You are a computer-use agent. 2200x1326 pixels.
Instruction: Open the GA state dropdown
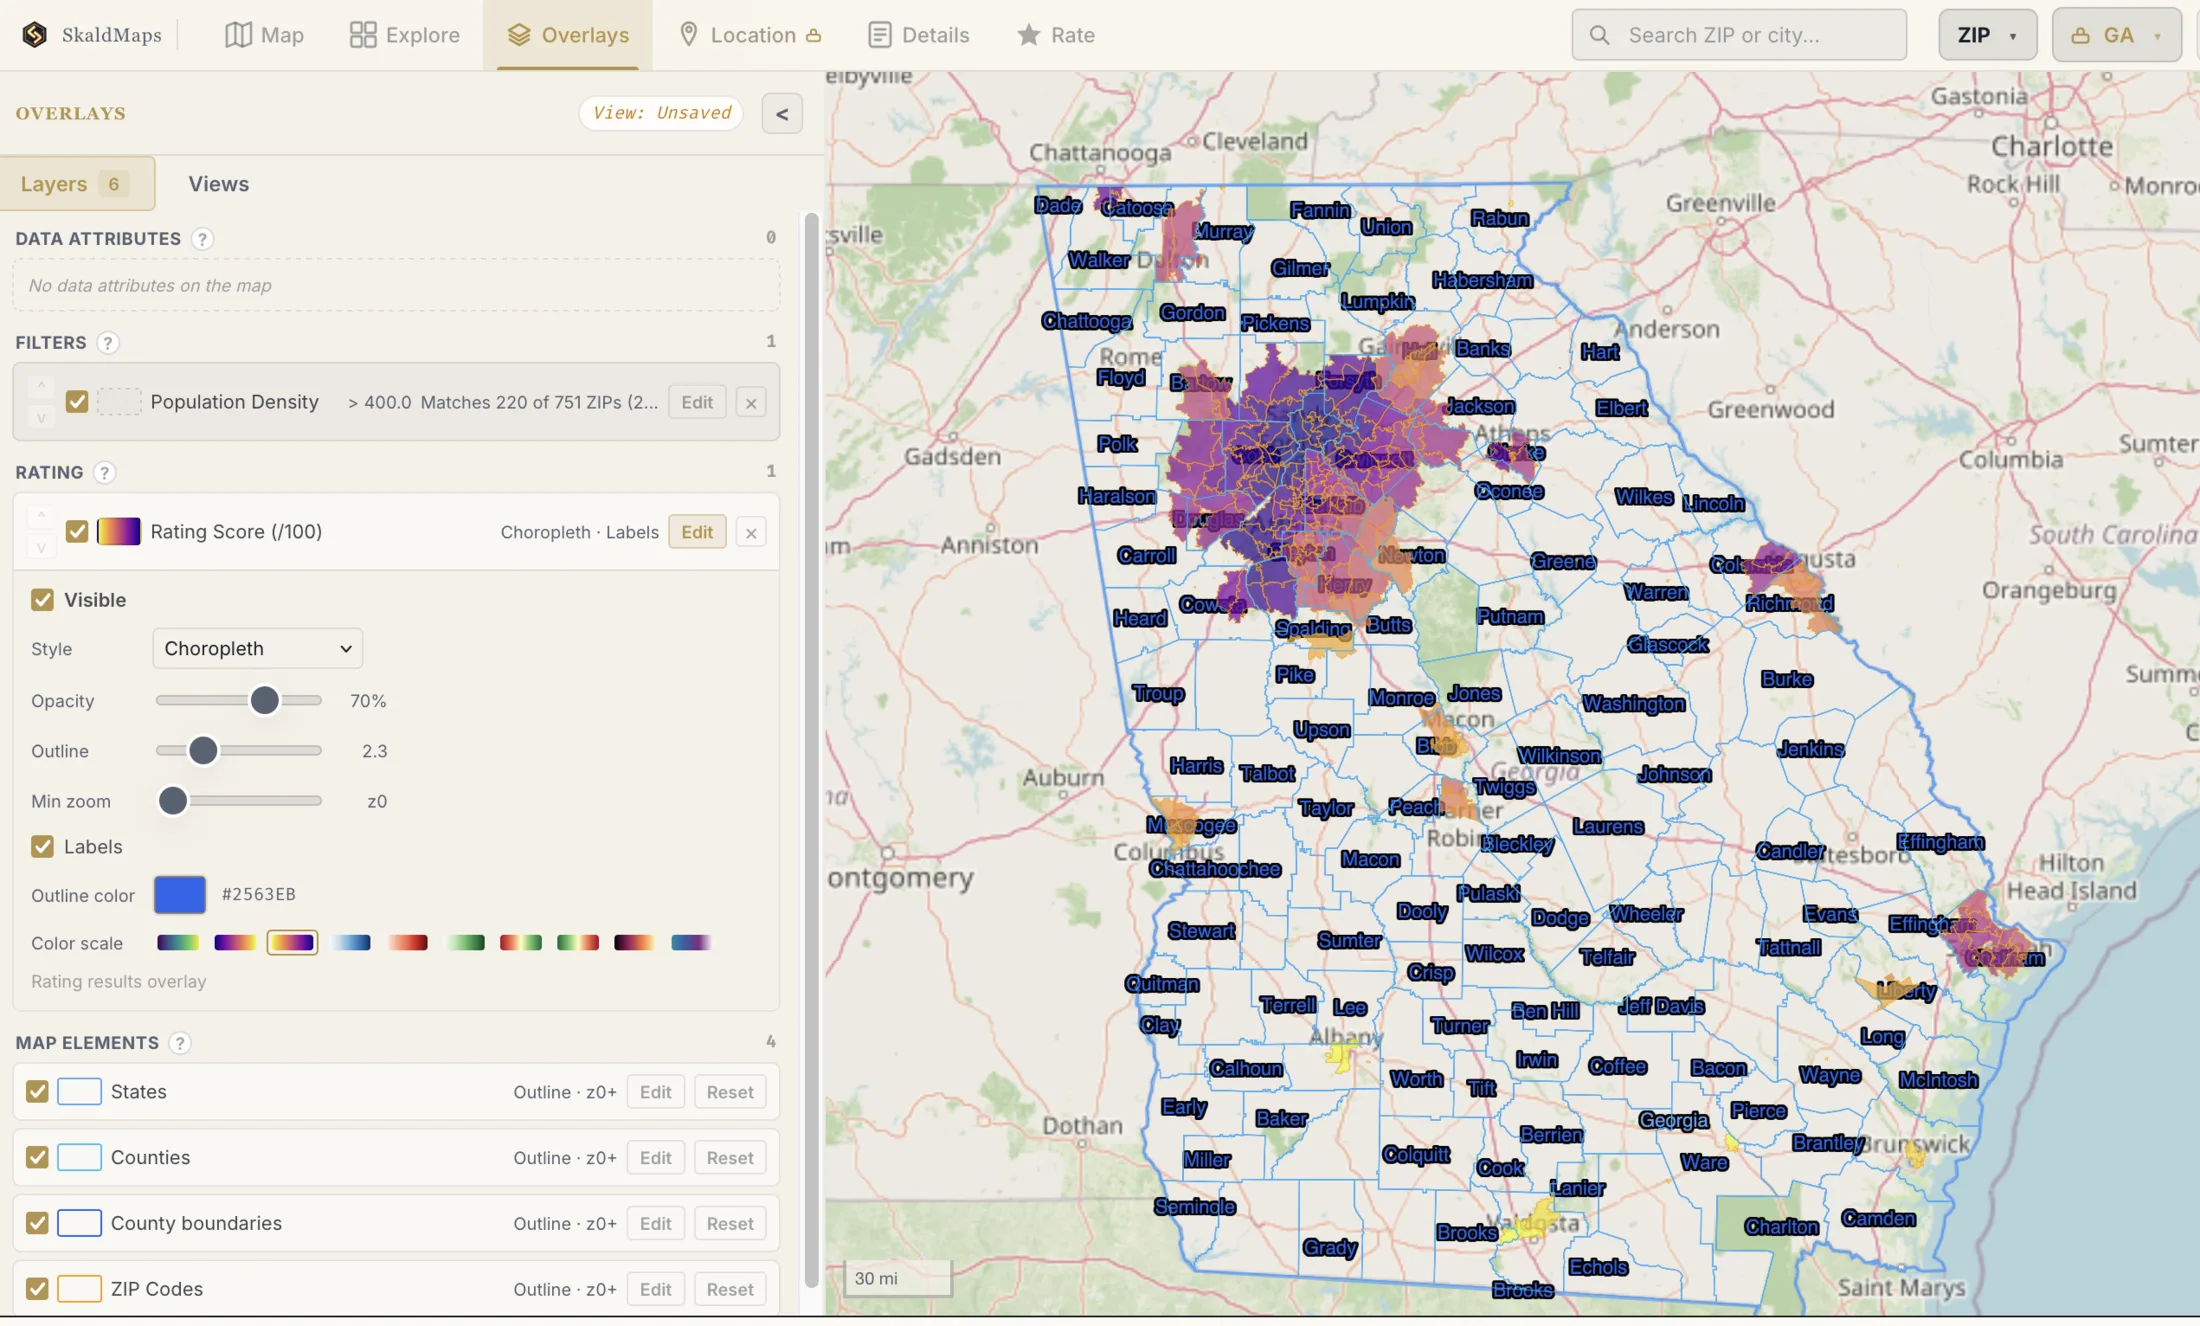2116,35
